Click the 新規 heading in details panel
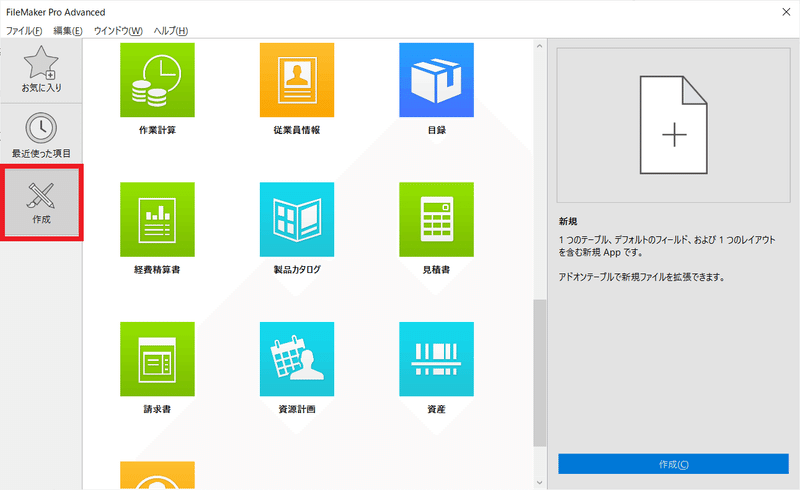 pos(568,221)
